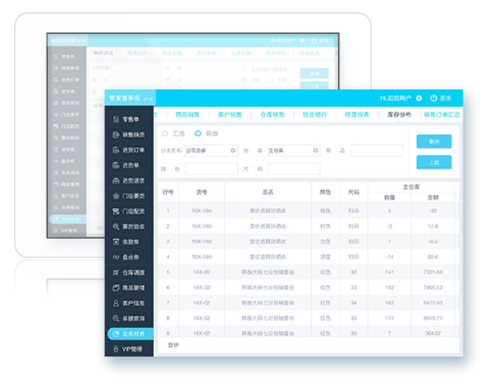This screenshot has height=386, width=500.
Task: Switch to the 现金银行 tab
Action: pos(314,115)
